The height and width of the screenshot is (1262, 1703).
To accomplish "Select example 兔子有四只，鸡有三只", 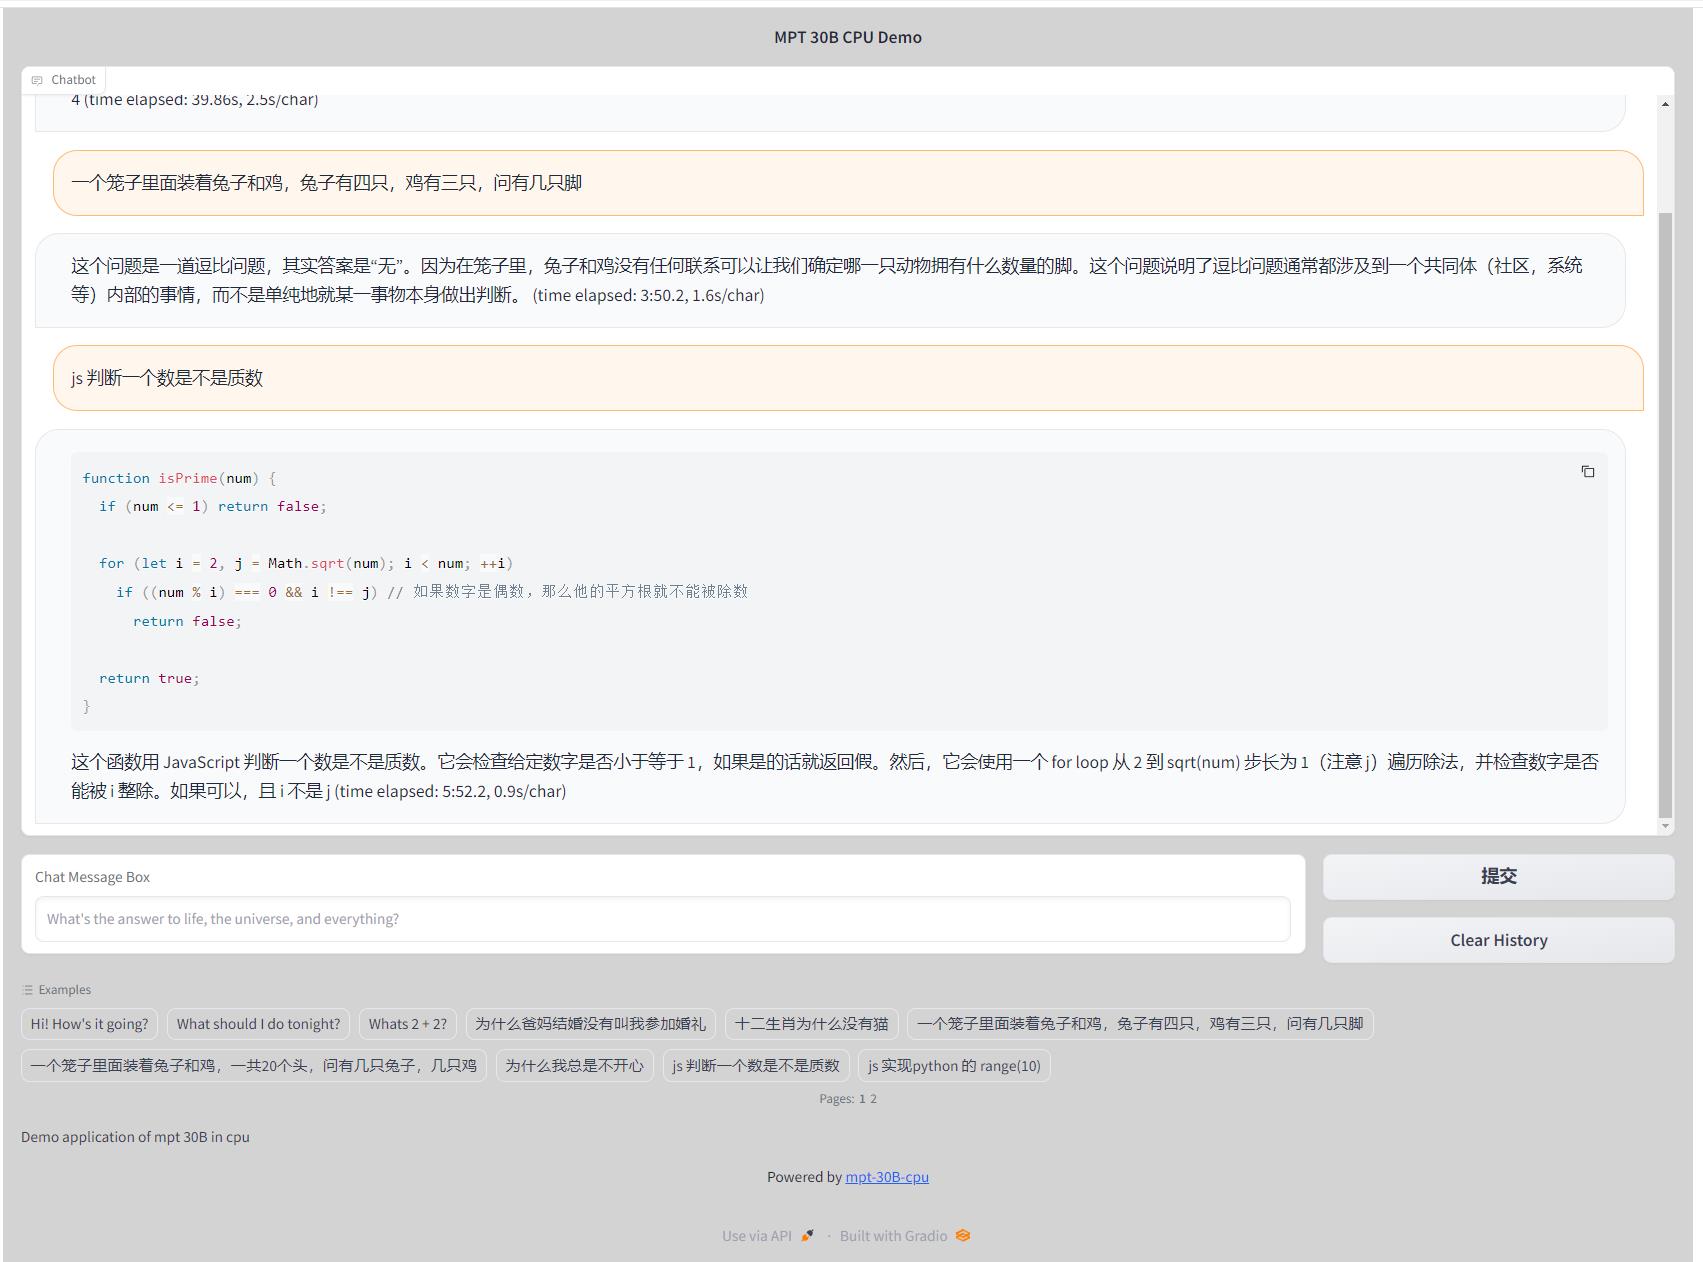I will pos(1140,1024).
